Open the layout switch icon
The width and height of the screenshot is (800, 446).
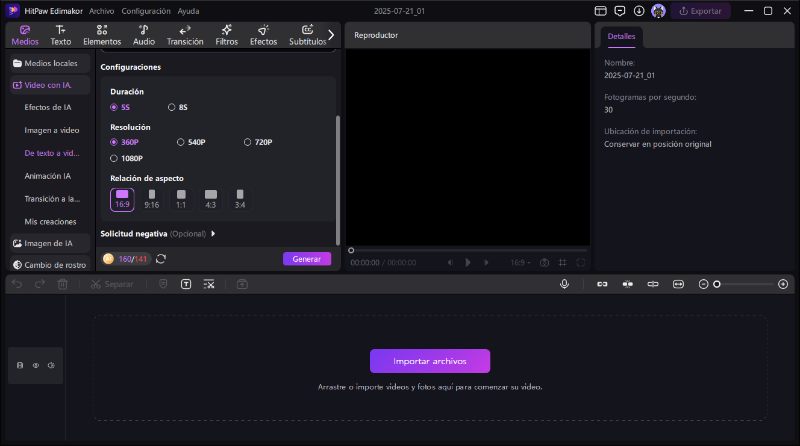coord(601,11)
